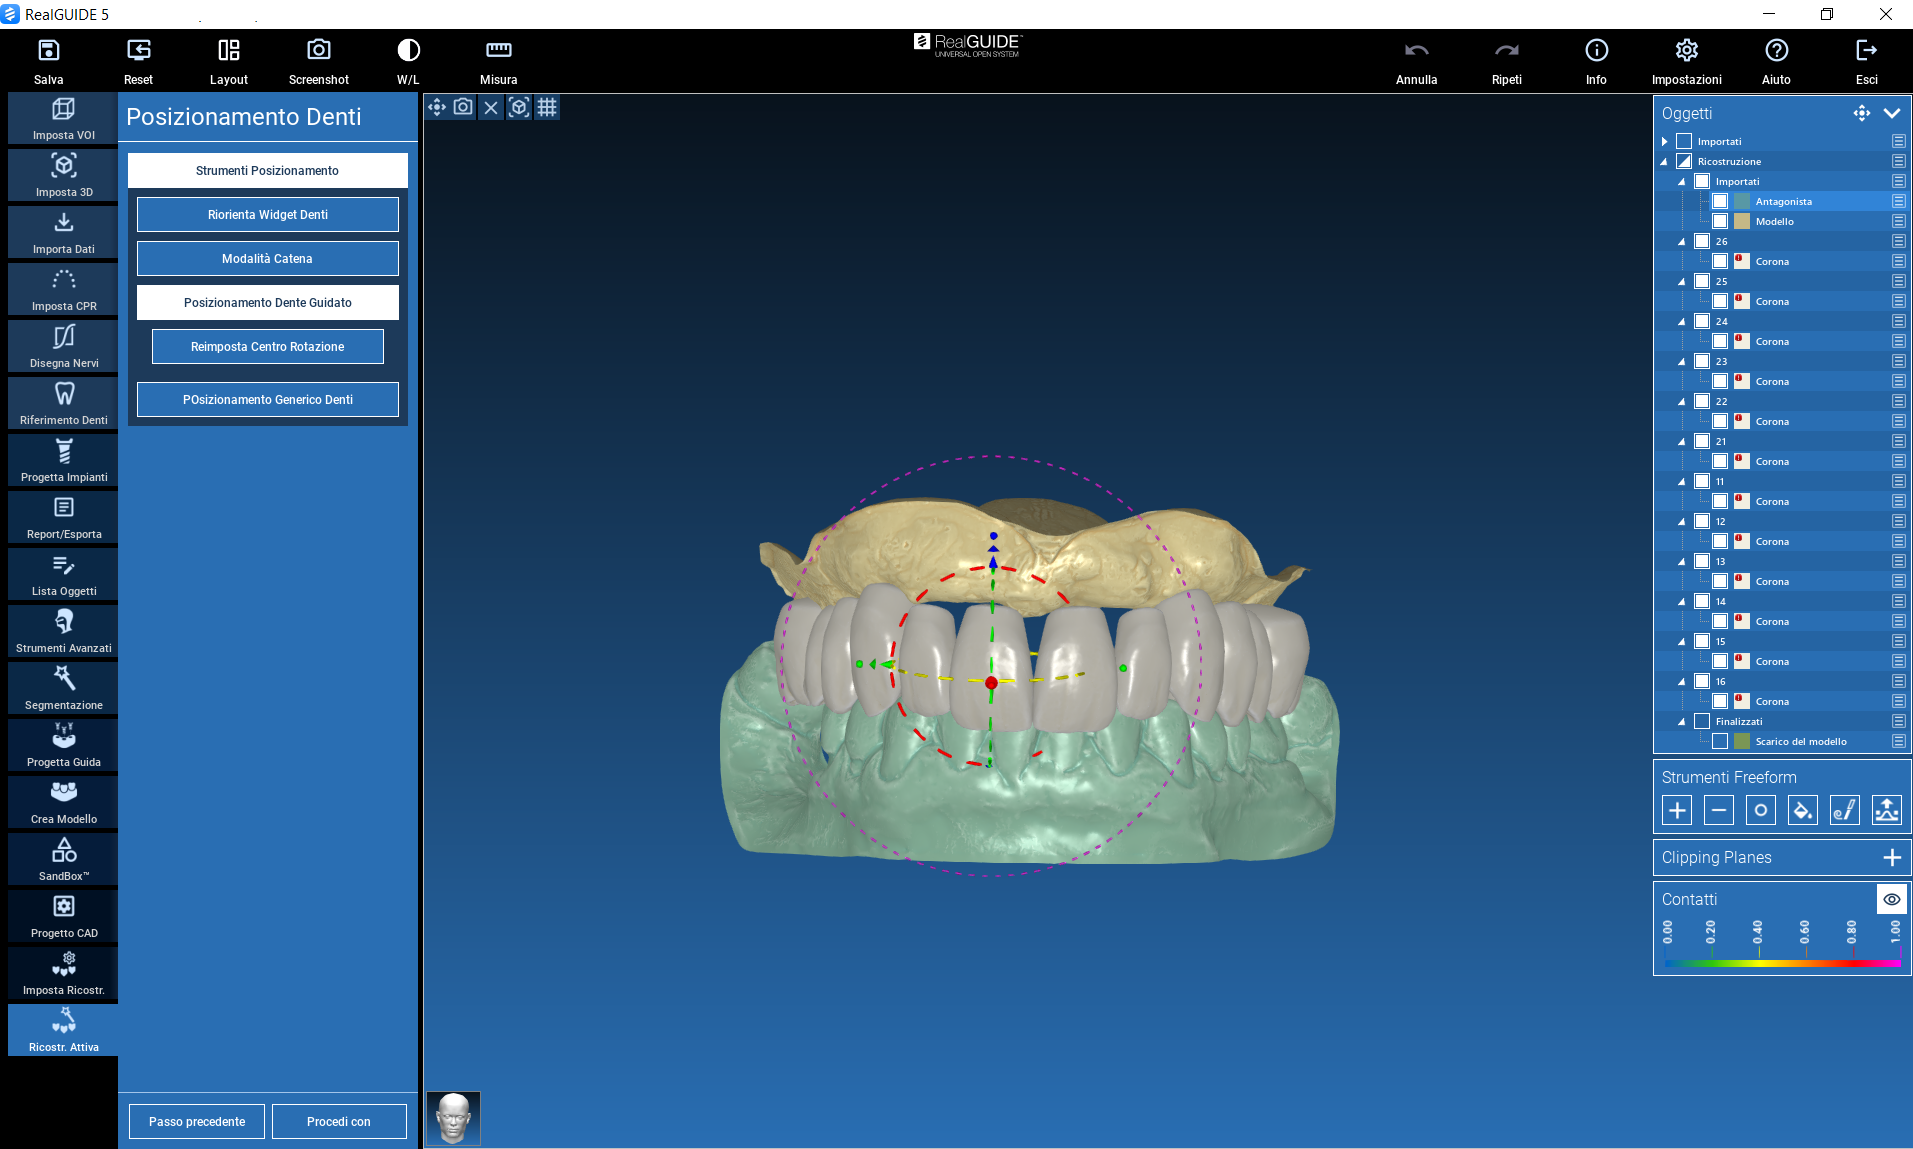This screenshot has width=1913, height=1149.
Task: Toggle Contatti visibility eye icon
Action: [x=1891, y=899]
